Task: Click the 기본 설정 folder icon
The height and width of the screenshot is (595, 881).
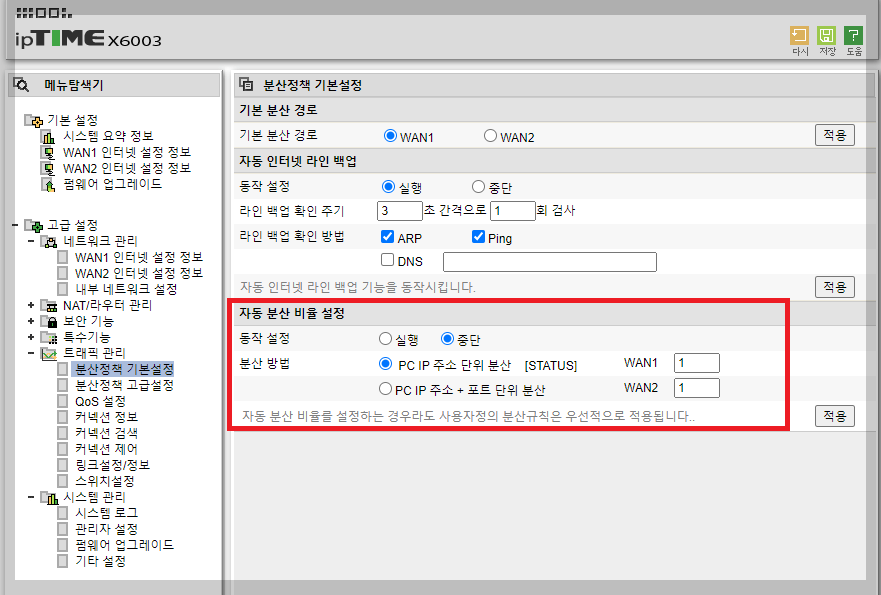Action: [34, 120]
